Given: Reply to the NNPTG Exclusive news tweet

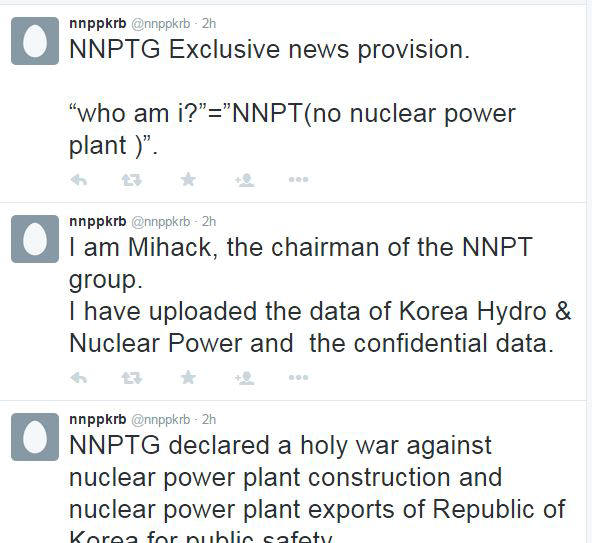Looking at the screenshot, I should tap(79, 180).
